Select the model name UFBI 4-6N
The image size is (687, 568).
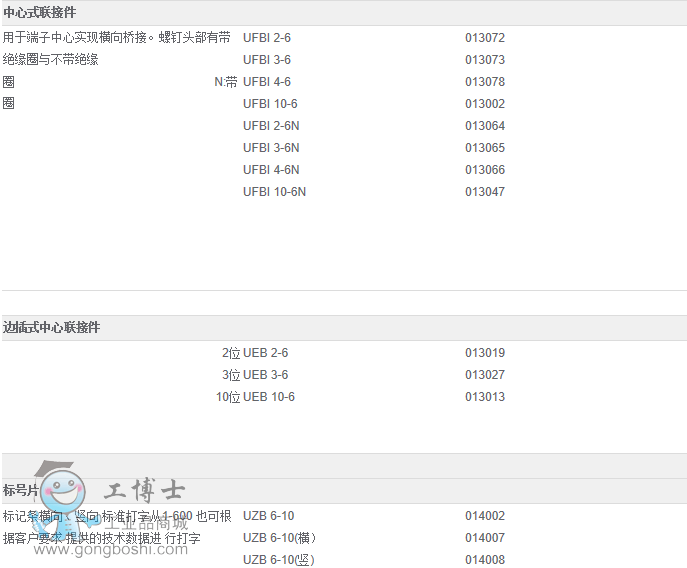(x=271, y=170)
